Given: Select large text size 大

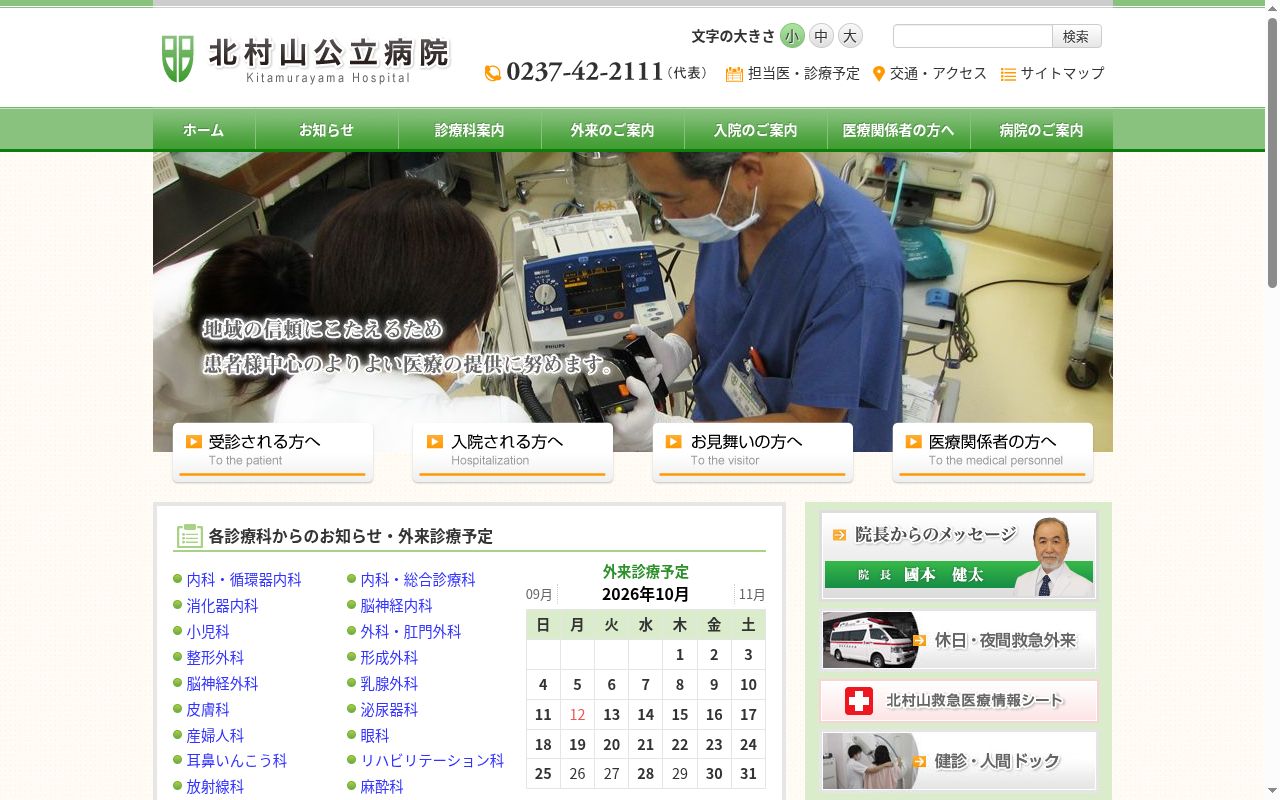Looking at the screenshot, I should (x=850, y=36).
